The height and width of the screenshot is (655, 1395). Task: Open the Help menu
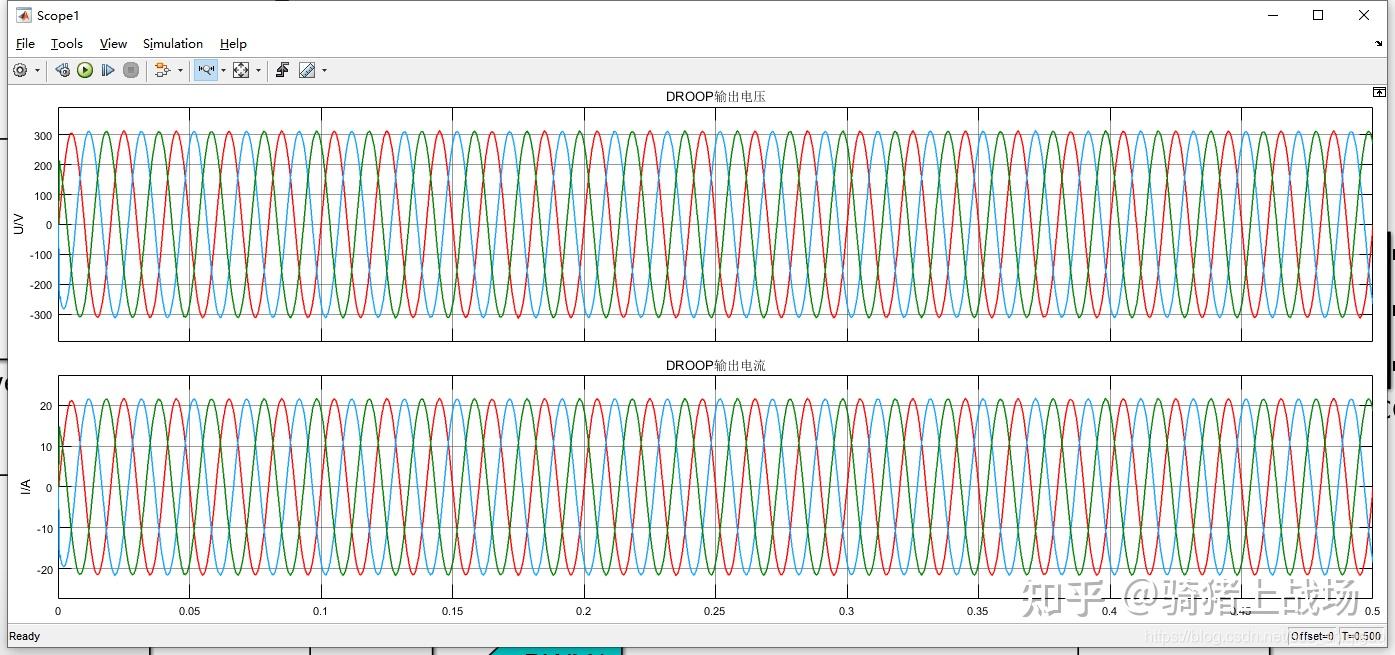point(233,44)
